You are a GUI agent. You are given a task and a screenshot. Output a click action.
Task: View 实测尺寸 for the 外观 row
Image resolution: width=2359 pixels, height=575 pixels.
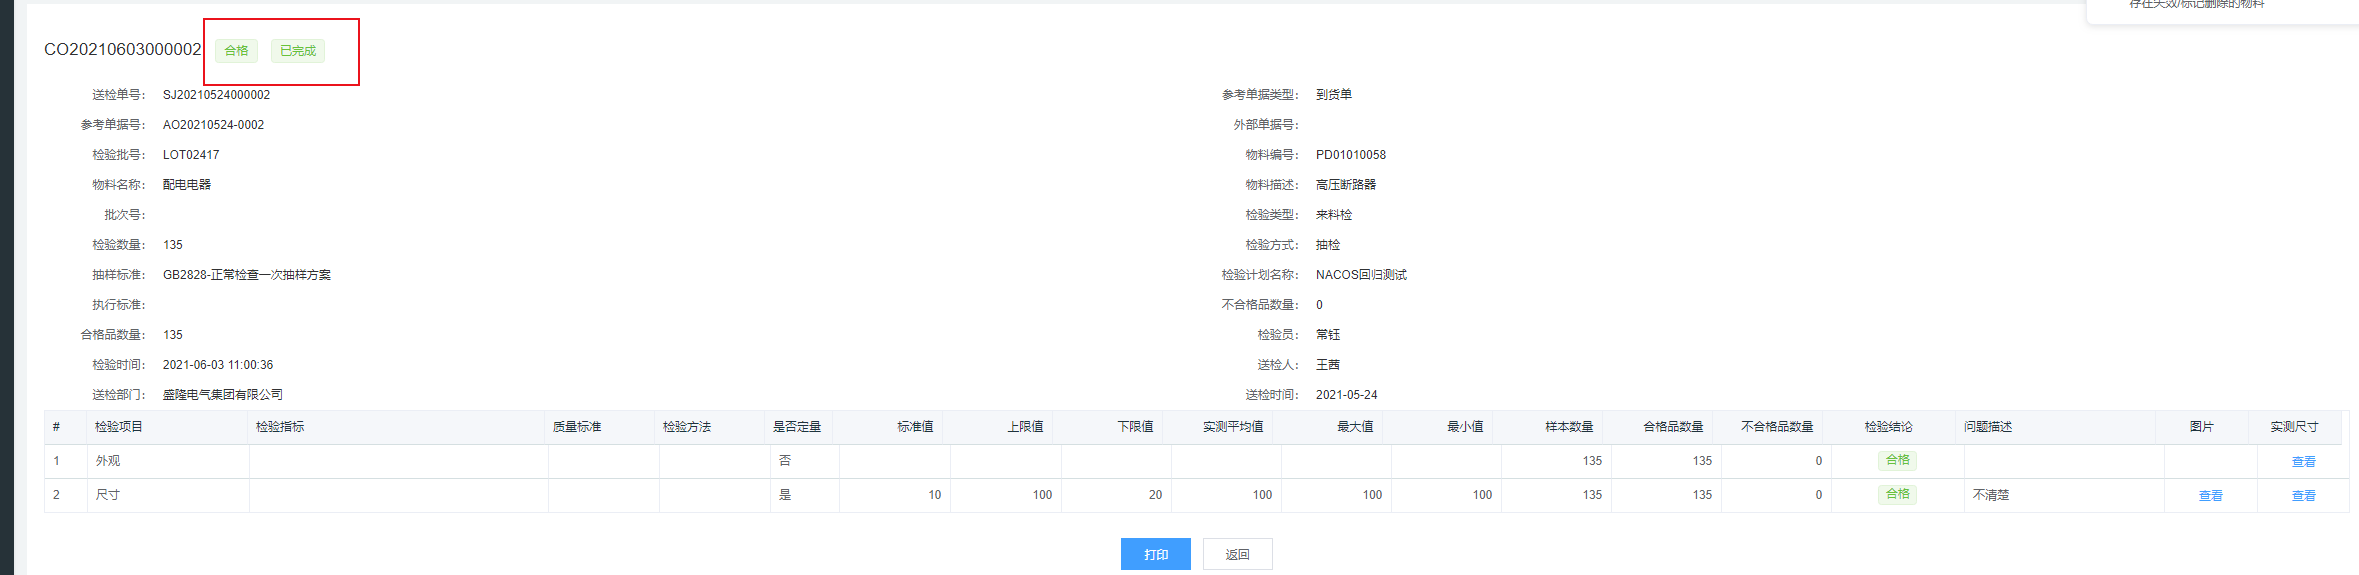(x=2303, y=462)
